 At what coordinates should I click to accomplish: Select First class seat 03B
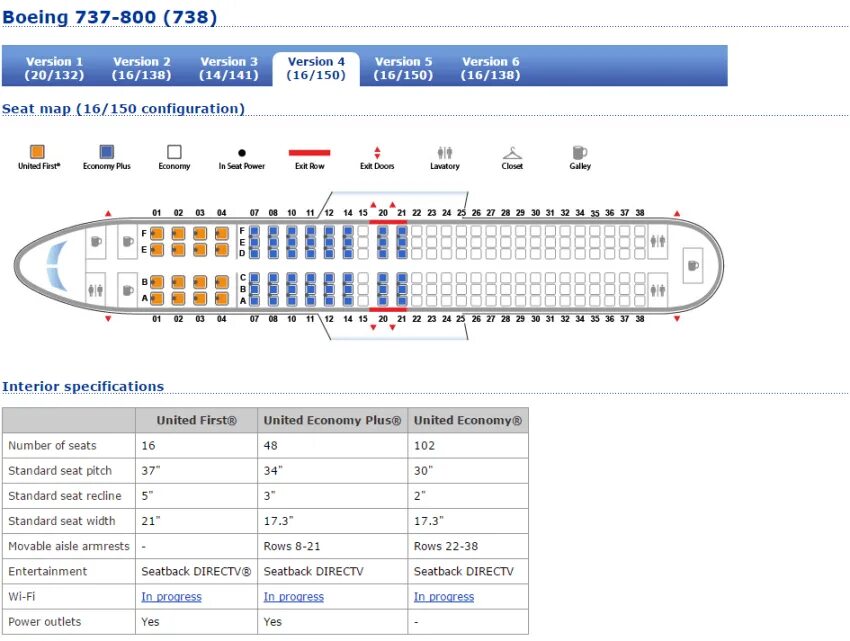[200, 282]
